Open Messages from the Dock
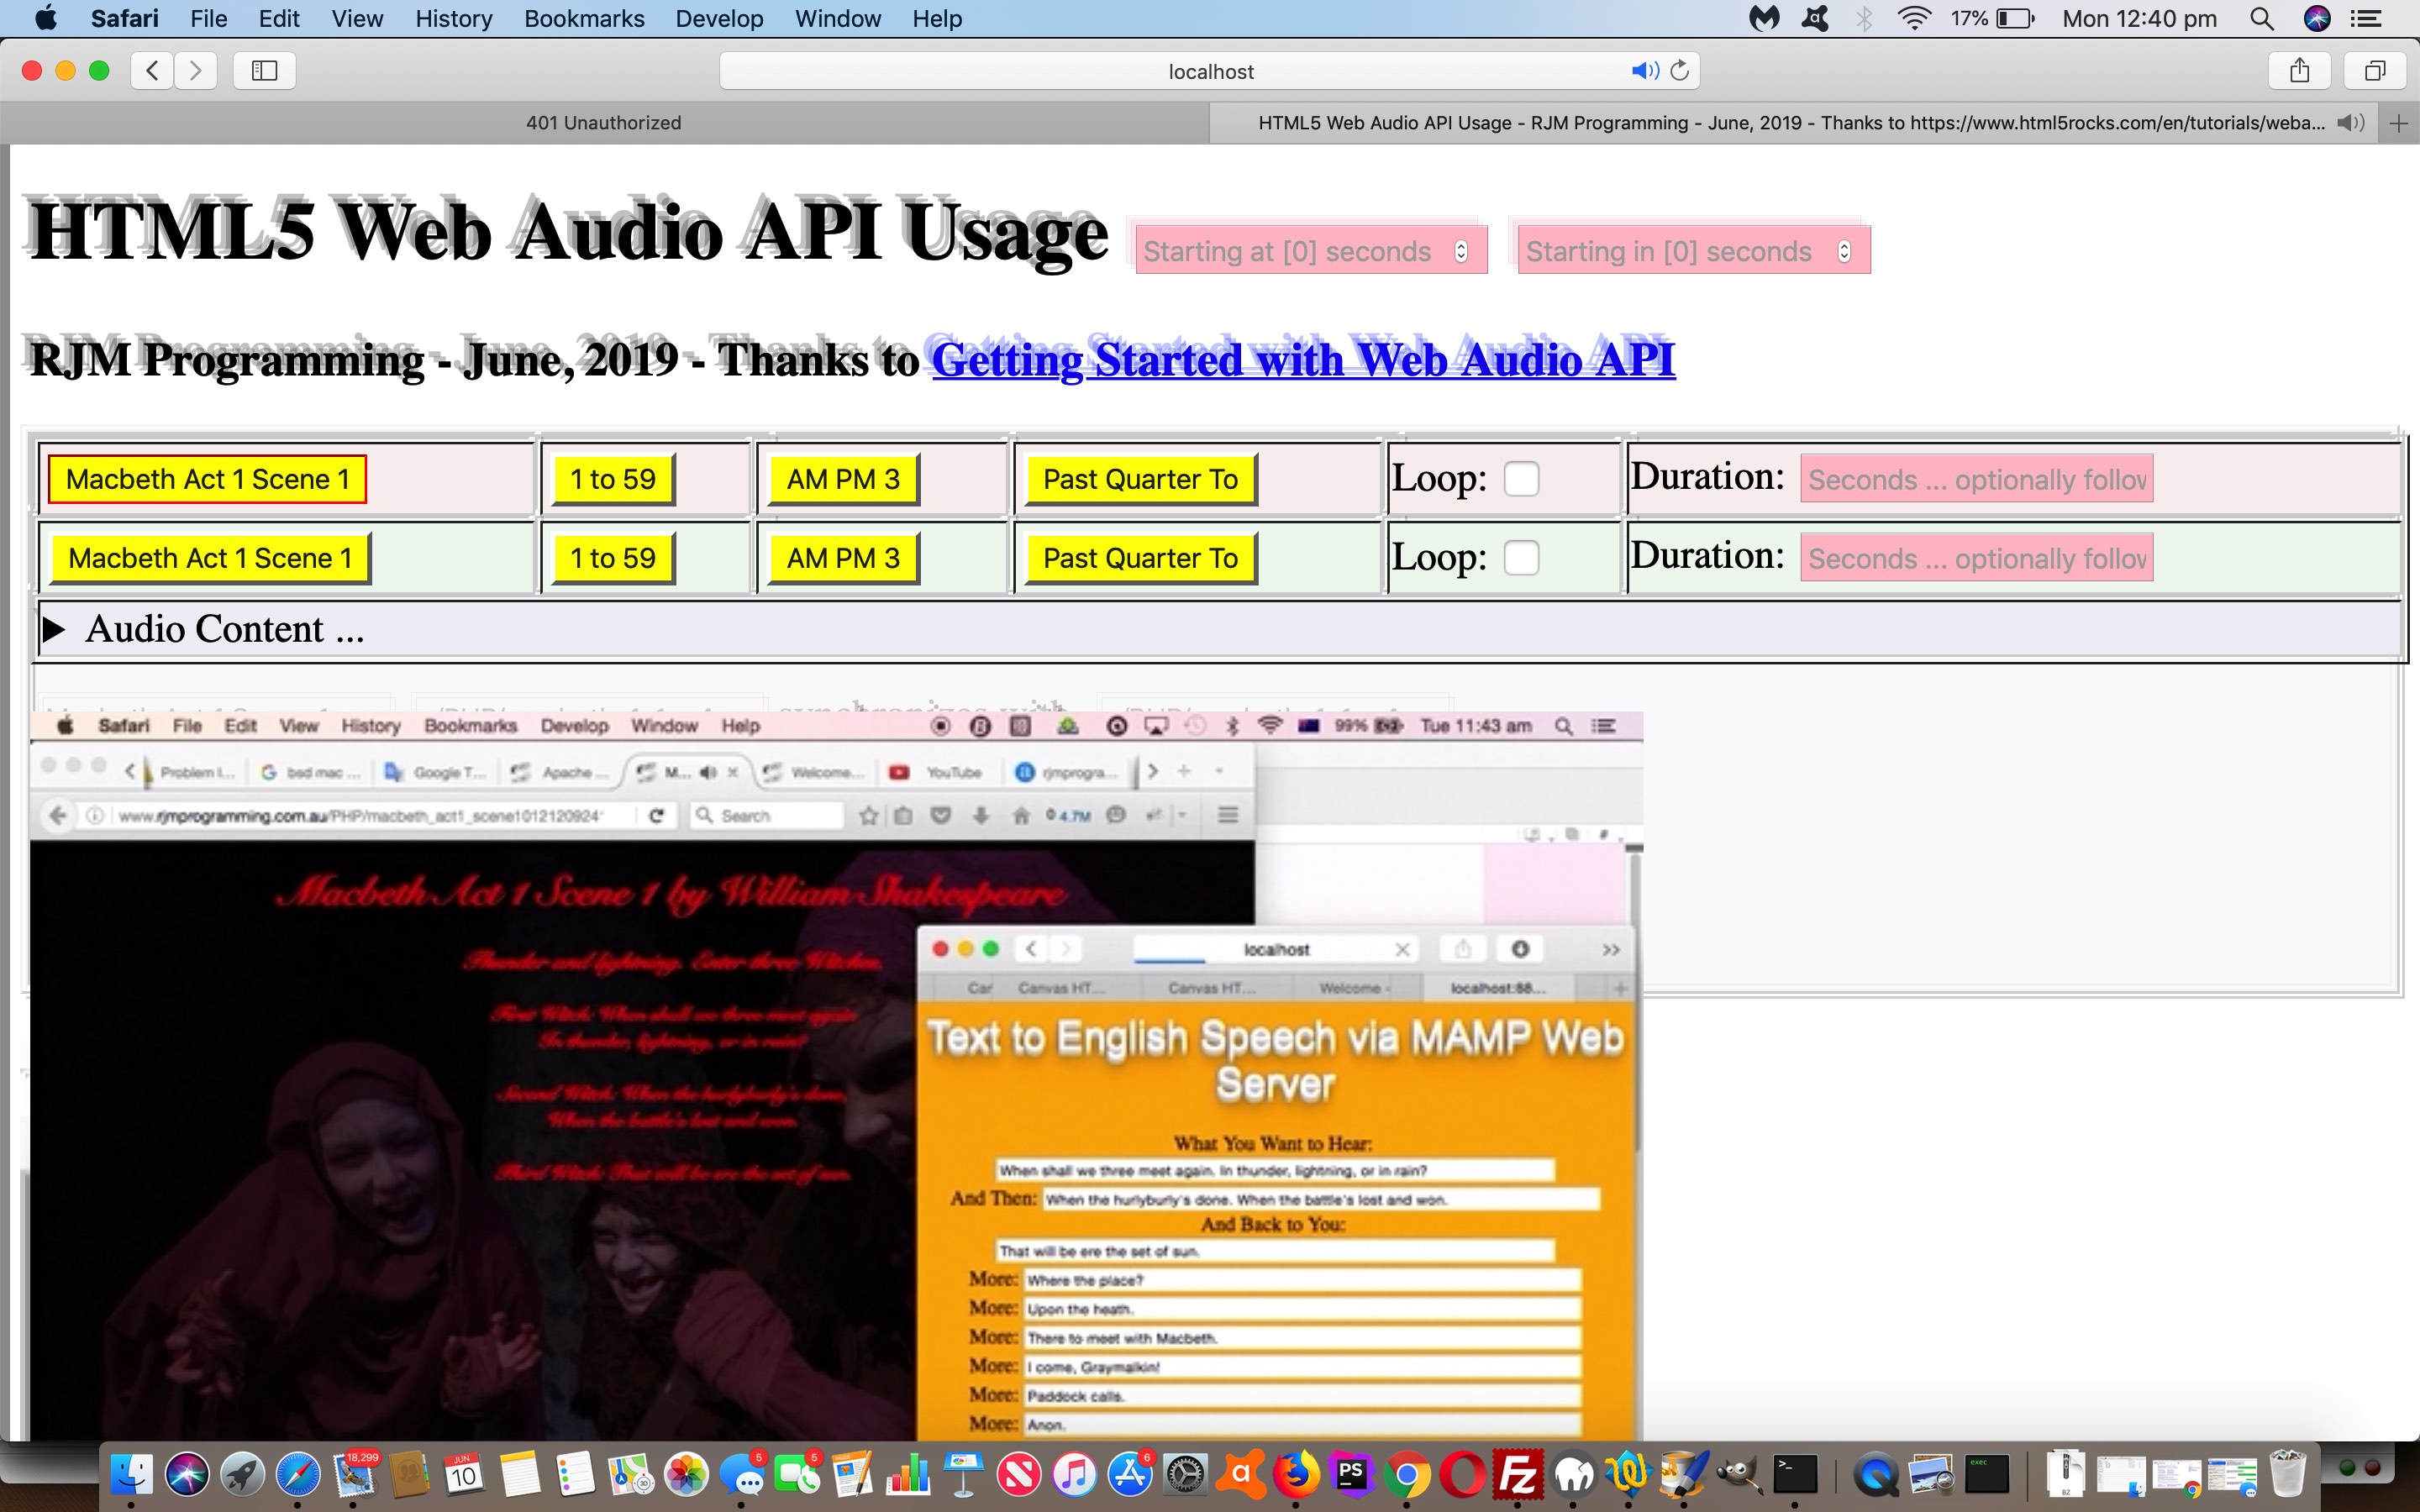The height and width of the screenshot is (1512, 2420). point(742,1474)
